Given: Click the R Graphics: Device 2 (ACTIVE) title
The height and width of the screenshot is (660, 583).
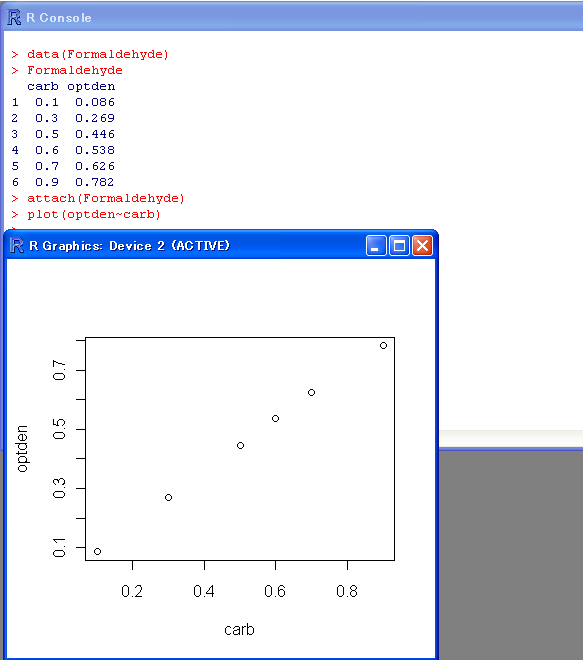Looking at the screenshot, I should pyautogui.click(x=130, y=246).
